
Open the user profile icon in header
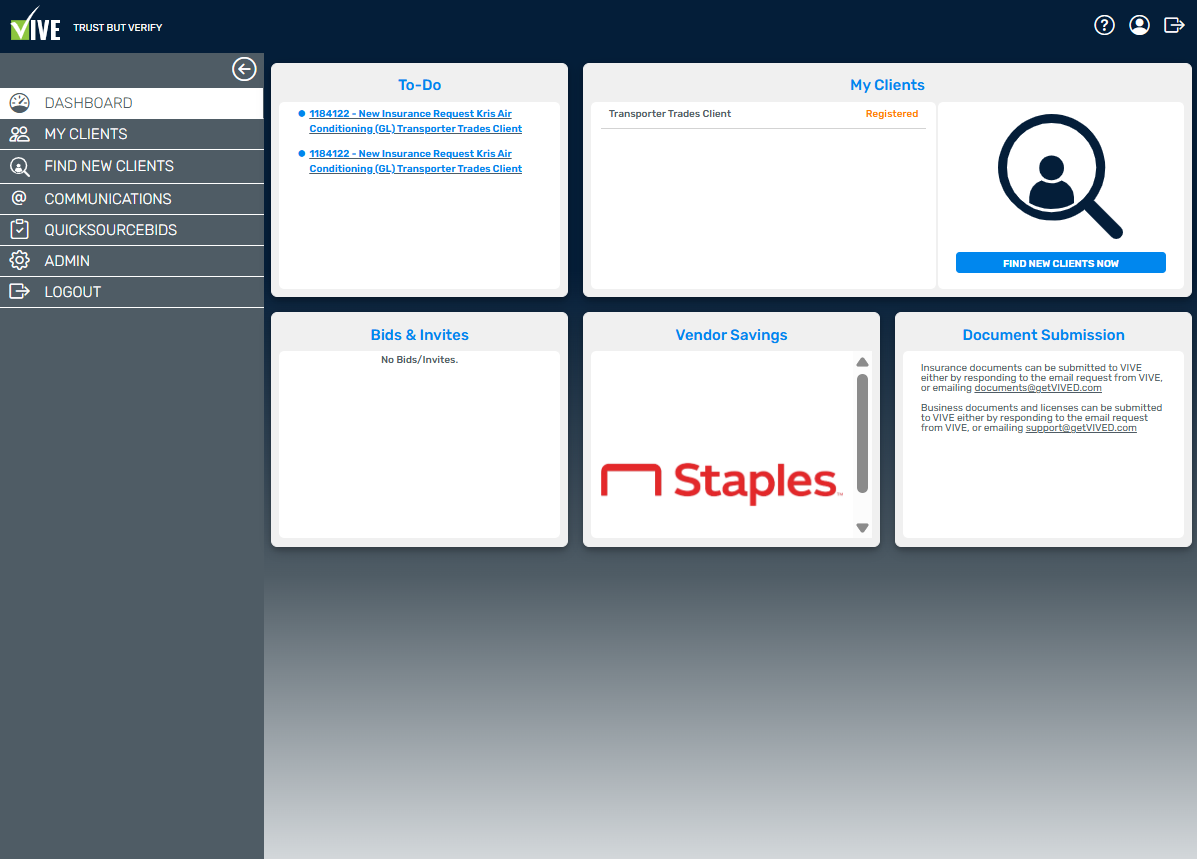tap(1139, 25)
